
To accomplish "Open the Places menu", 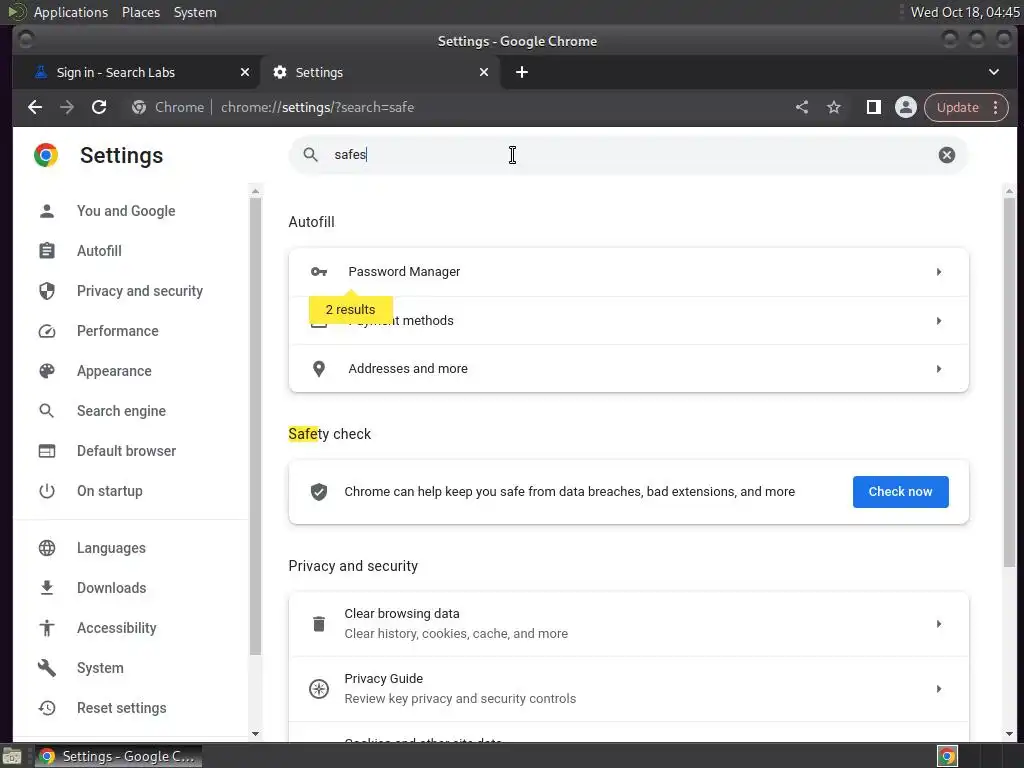I will [141, 12].
